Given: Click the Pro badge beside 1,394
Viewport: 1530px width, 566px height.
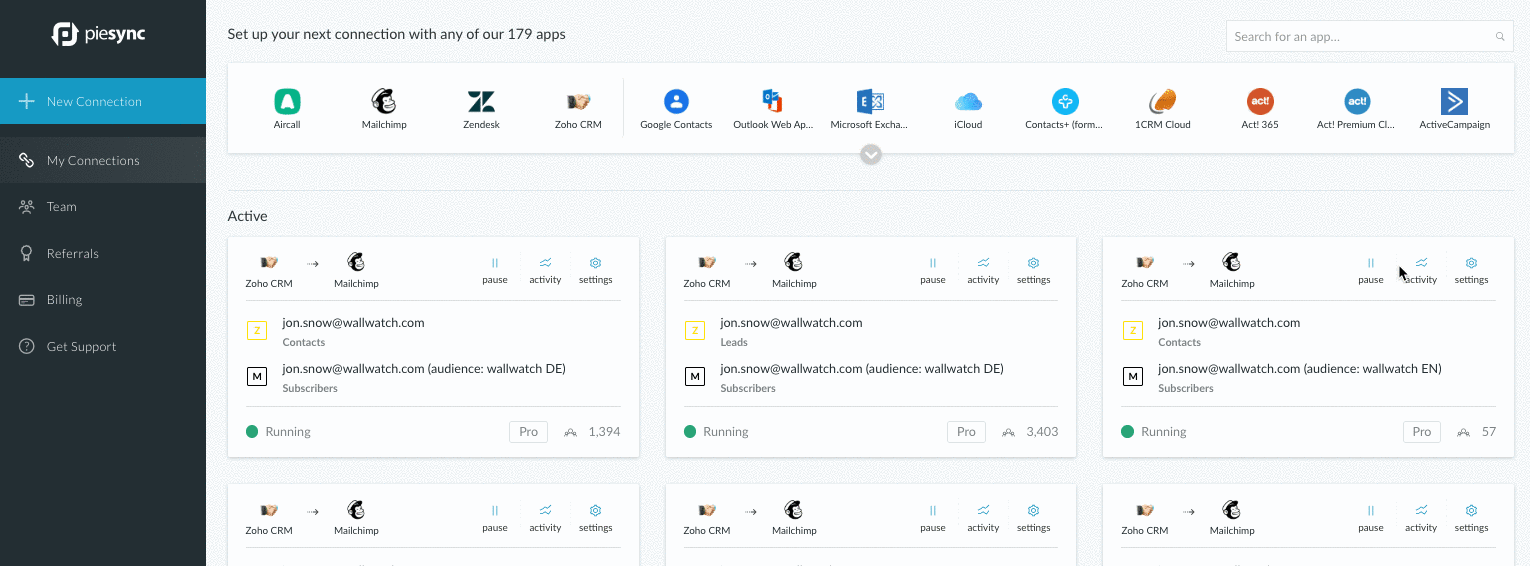Looking at the screenshot, I should (x=528, y=432).
